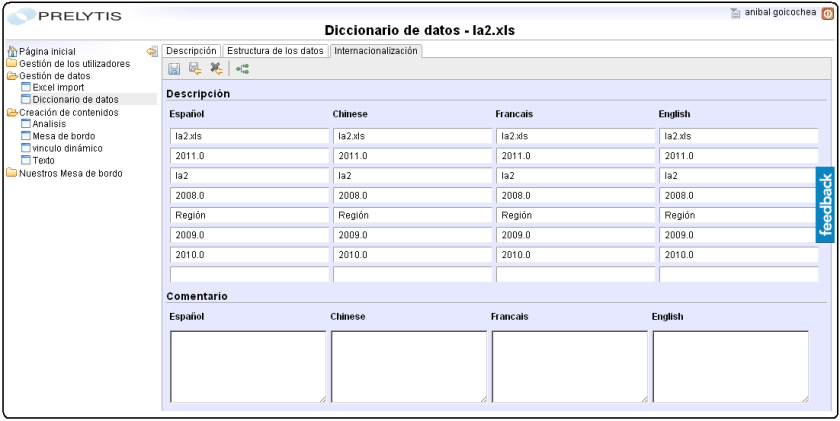
Task: Open the blue feedback side tab
Action: tap(826, 205)
